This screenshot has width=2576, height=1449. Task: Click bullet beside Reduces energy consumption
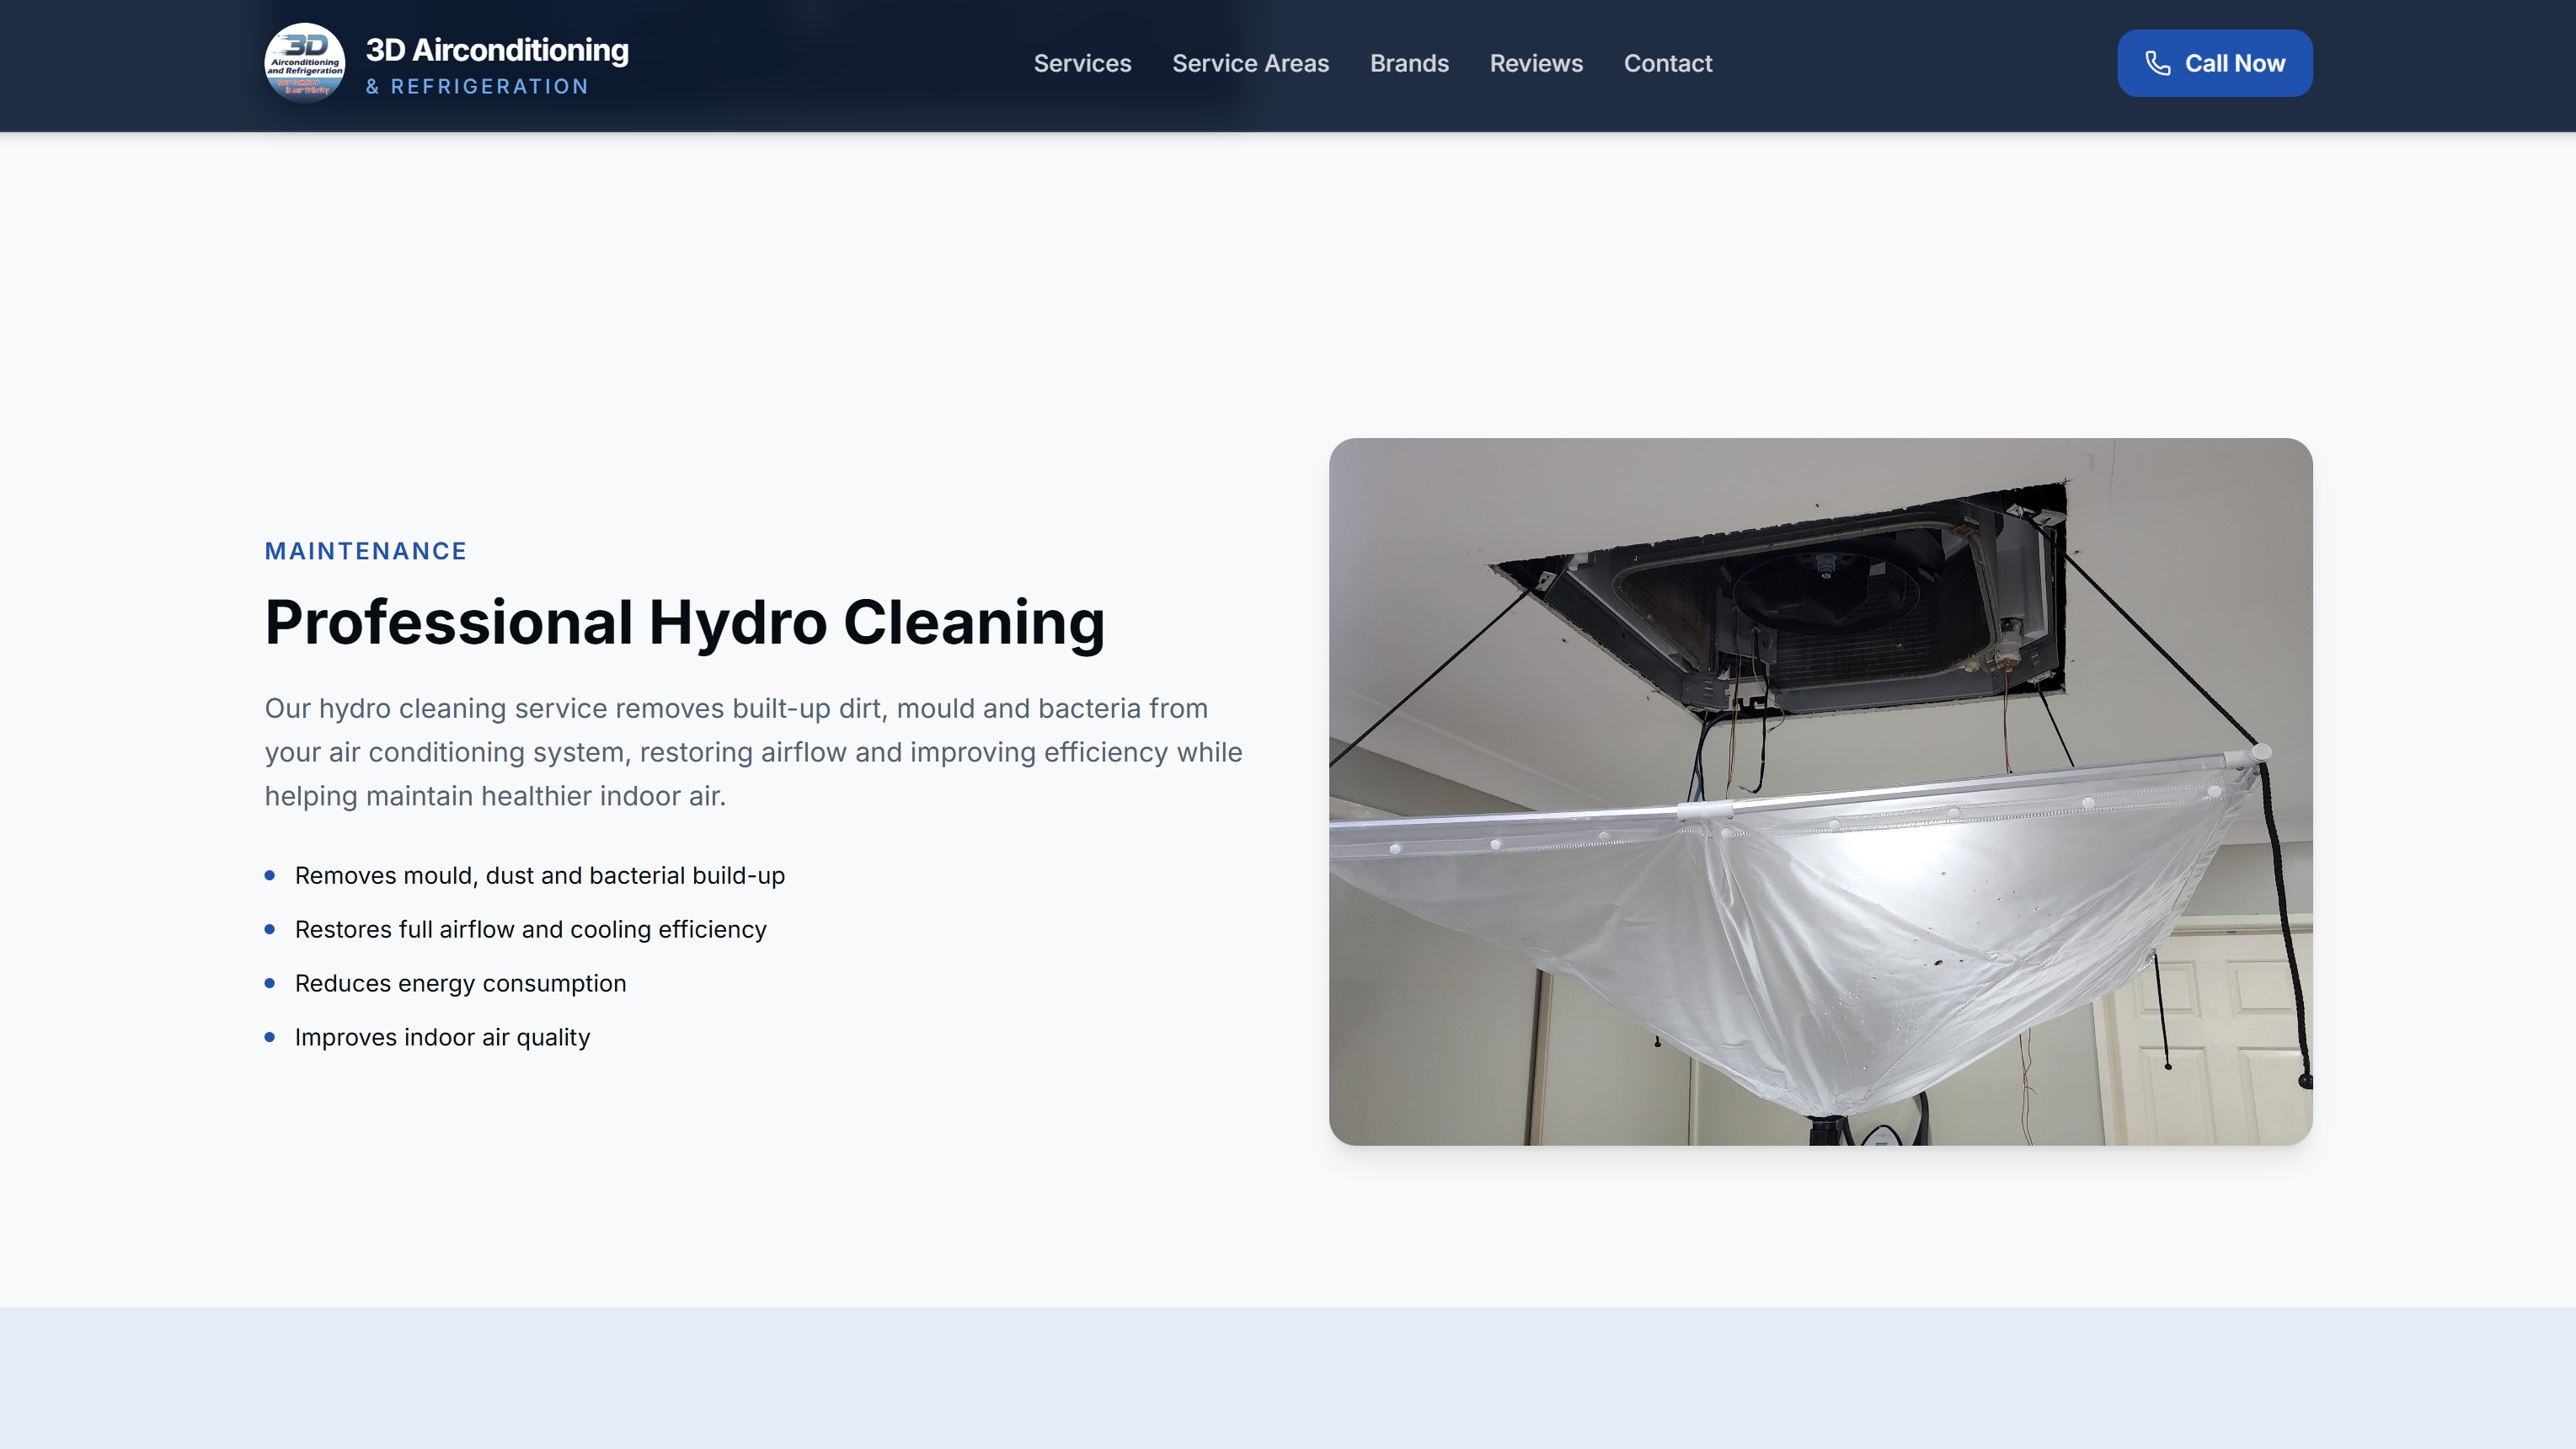click(x=270, y=984)
